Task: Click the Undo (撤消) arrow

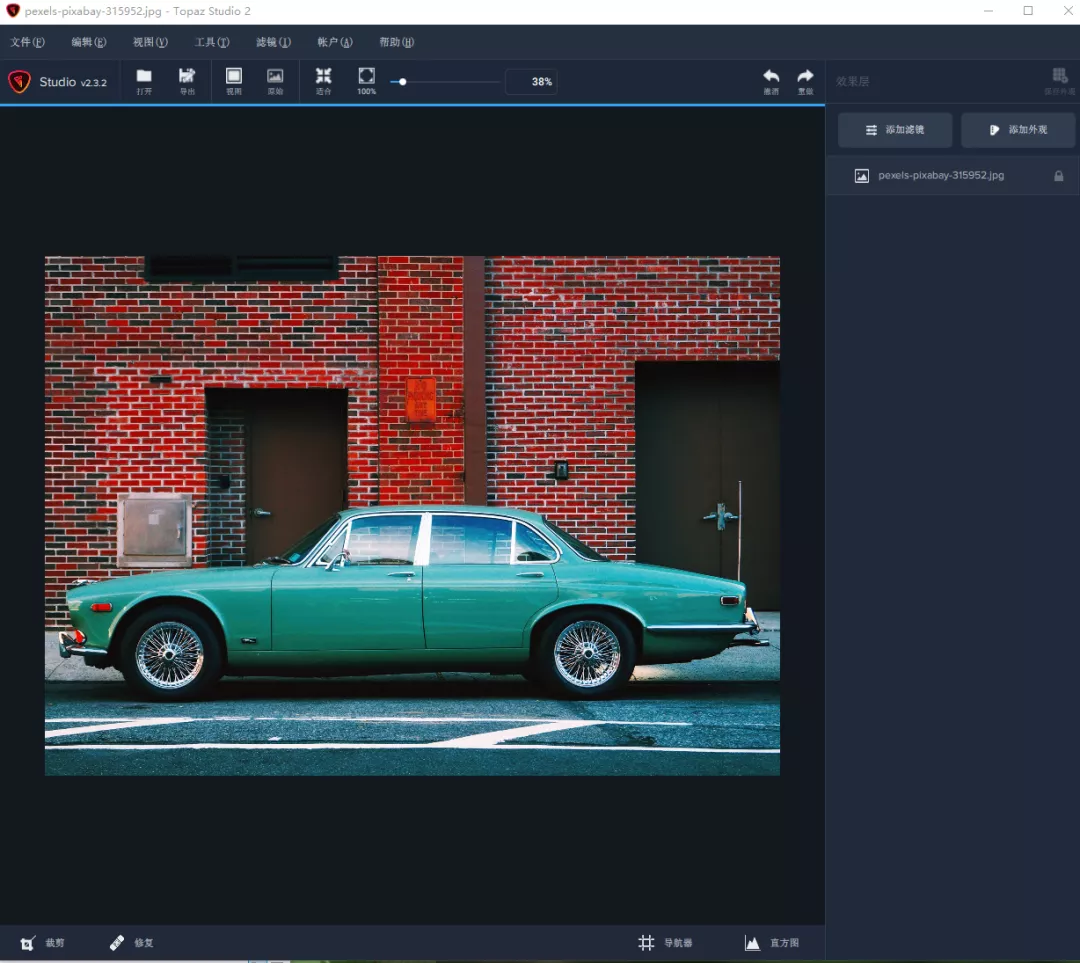Action: (x=771, y=80)
